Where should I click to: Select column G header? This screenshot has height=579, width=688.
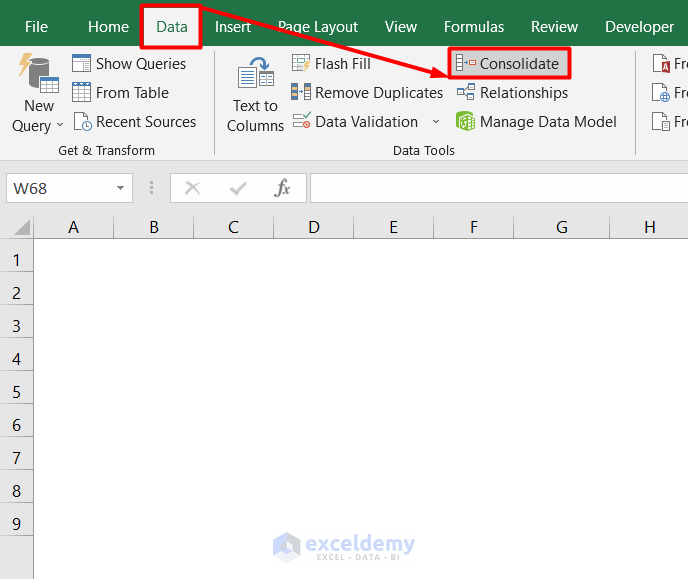(562, 227)
